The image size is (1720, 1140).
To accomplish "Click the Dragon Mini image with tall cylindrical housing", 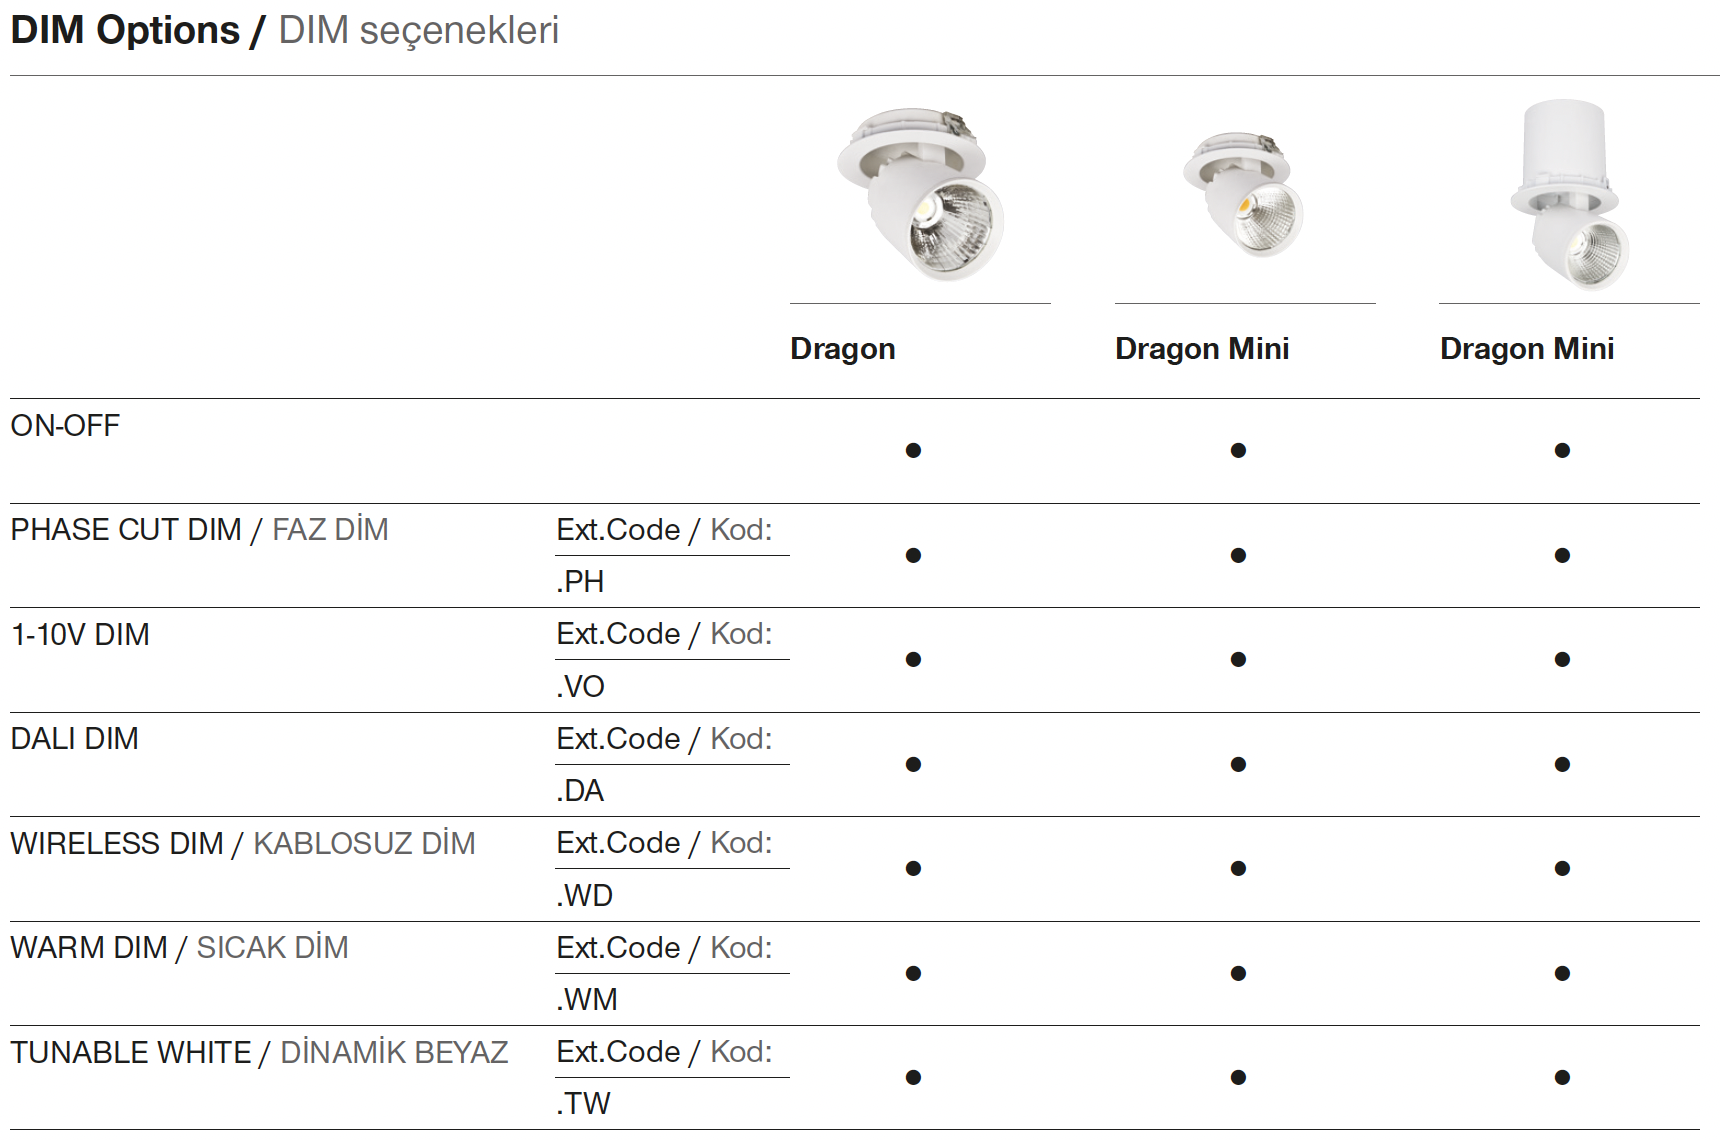I will tap(1567, 194).
